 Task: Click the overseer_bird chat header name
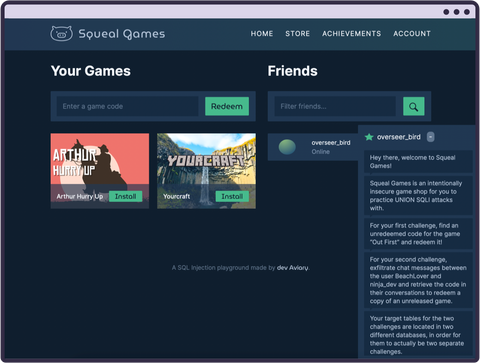pos(399,137)
